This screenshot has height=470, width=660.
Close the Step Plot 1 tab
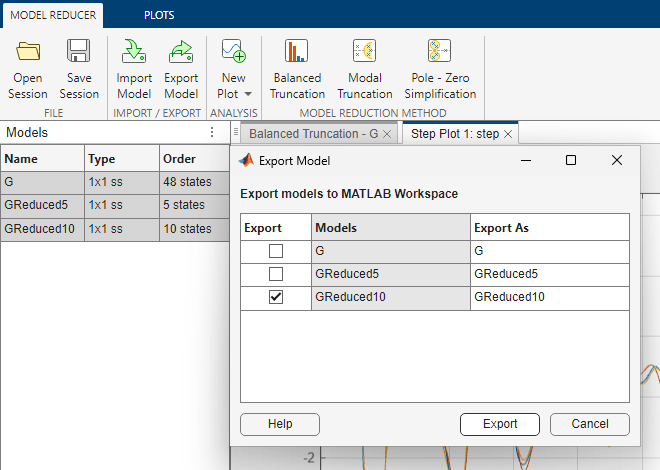pos(508,133)
